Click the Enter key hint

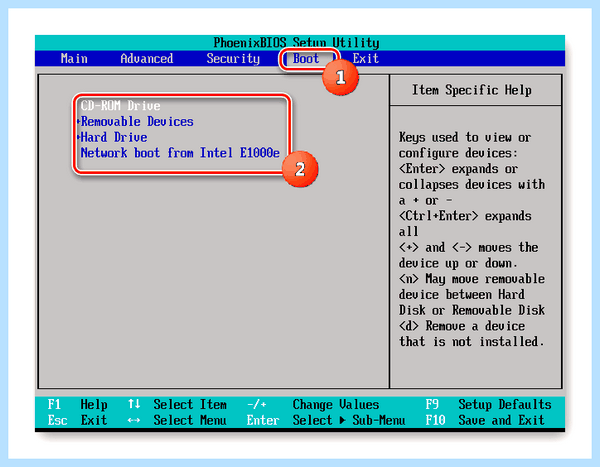pos(263,420)
